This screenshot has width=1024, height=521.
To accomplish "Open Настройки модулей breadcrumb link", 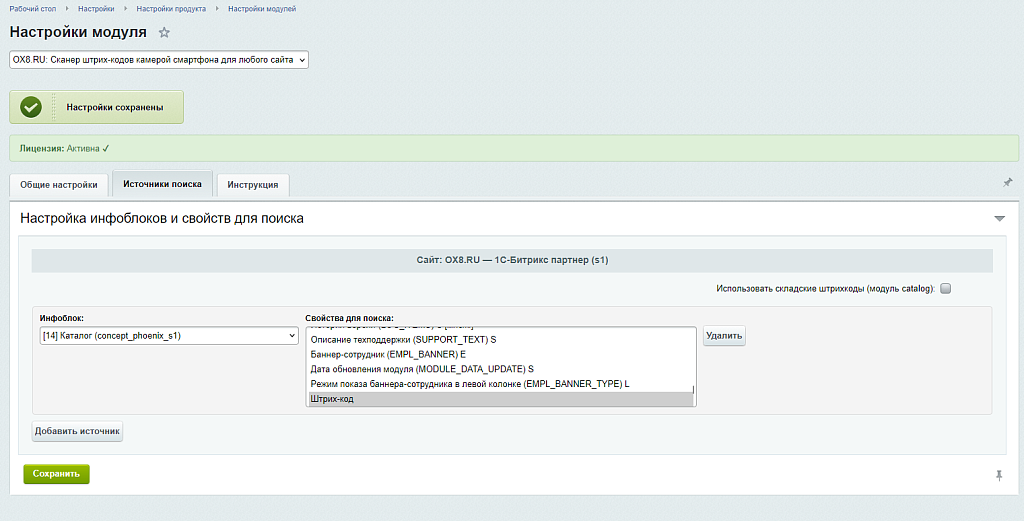I will point(262,8).
